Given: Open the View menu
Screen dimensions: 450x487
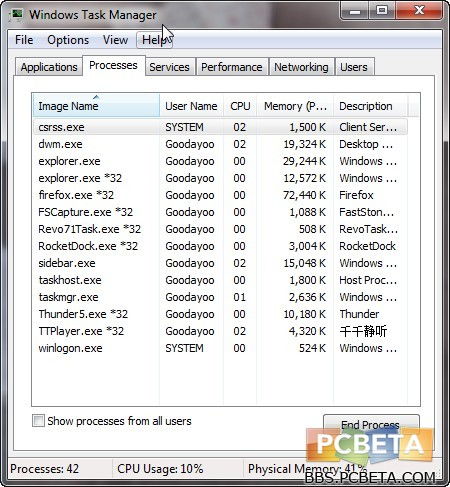Looking at the screenshot, I should [x=115, y=40].
